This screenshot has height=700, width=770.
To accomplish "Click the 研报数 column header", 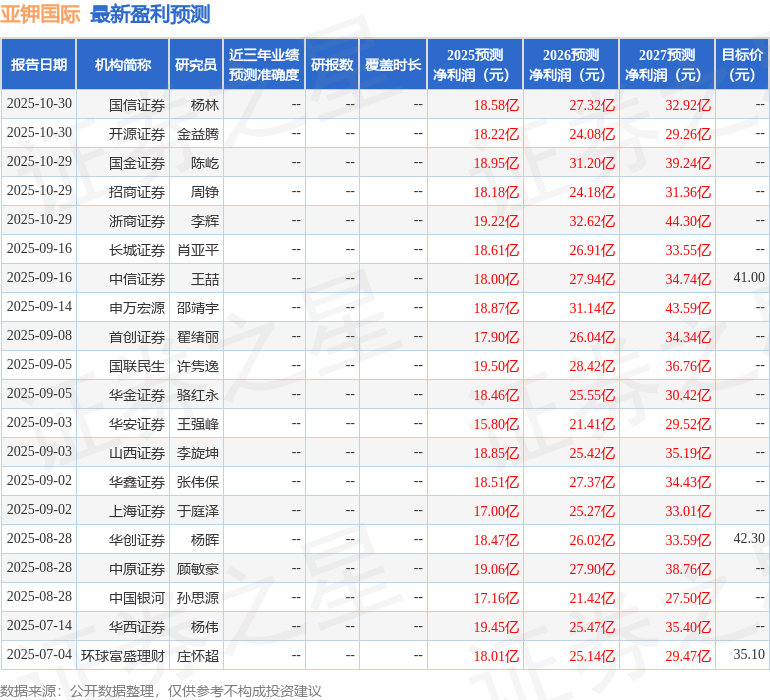I will [332, 65].
